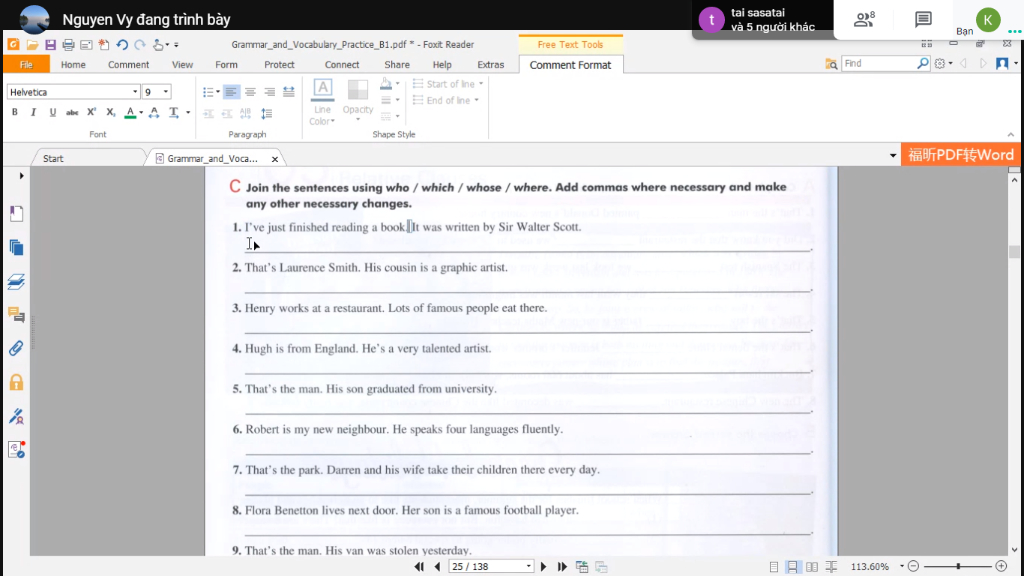Open the Helvetica font name dropdown
1024x576 pixels.
point(135,92)
